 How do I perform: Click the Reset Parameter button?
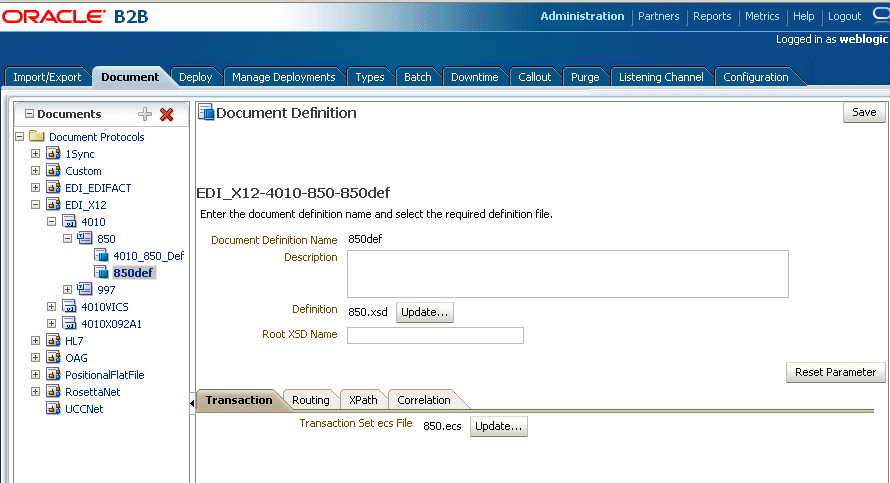[x=836, y=372]
